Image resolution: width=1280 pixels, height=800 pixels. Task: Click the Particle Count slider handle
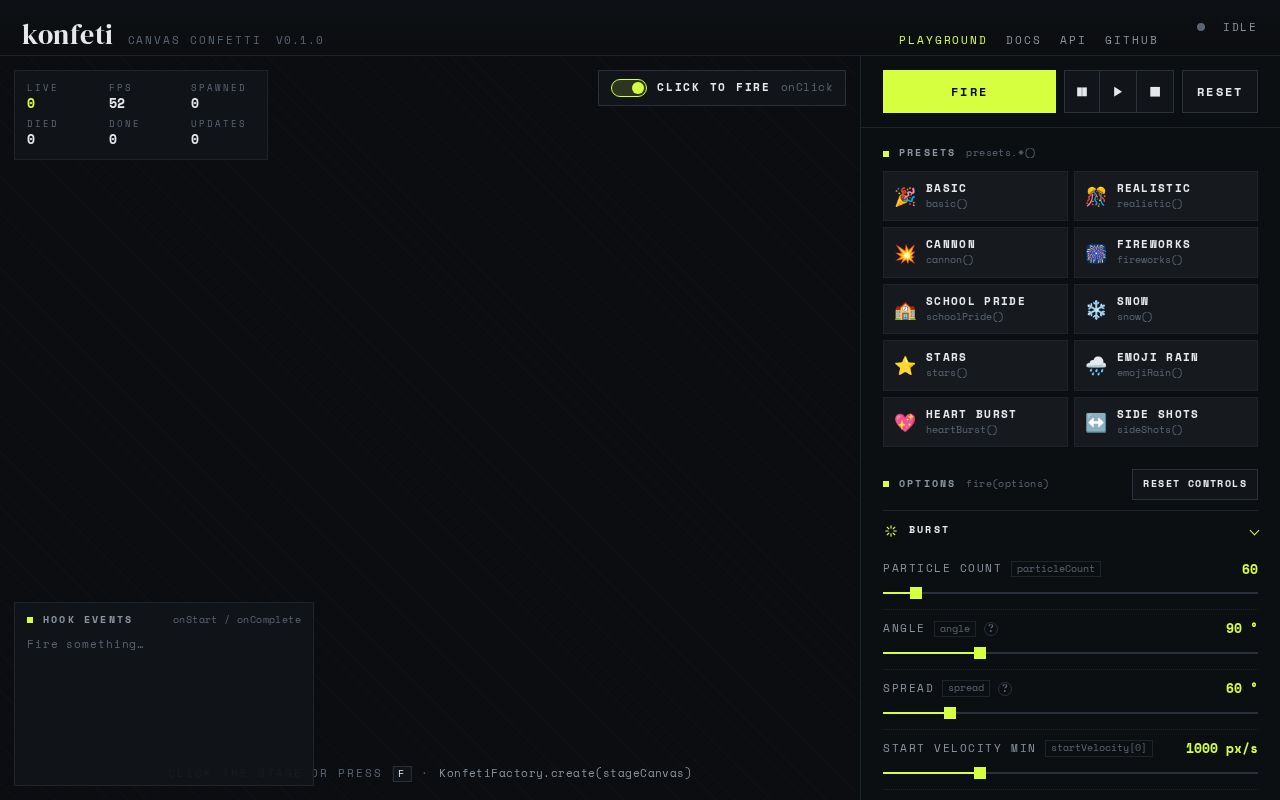tap(915, 593)
